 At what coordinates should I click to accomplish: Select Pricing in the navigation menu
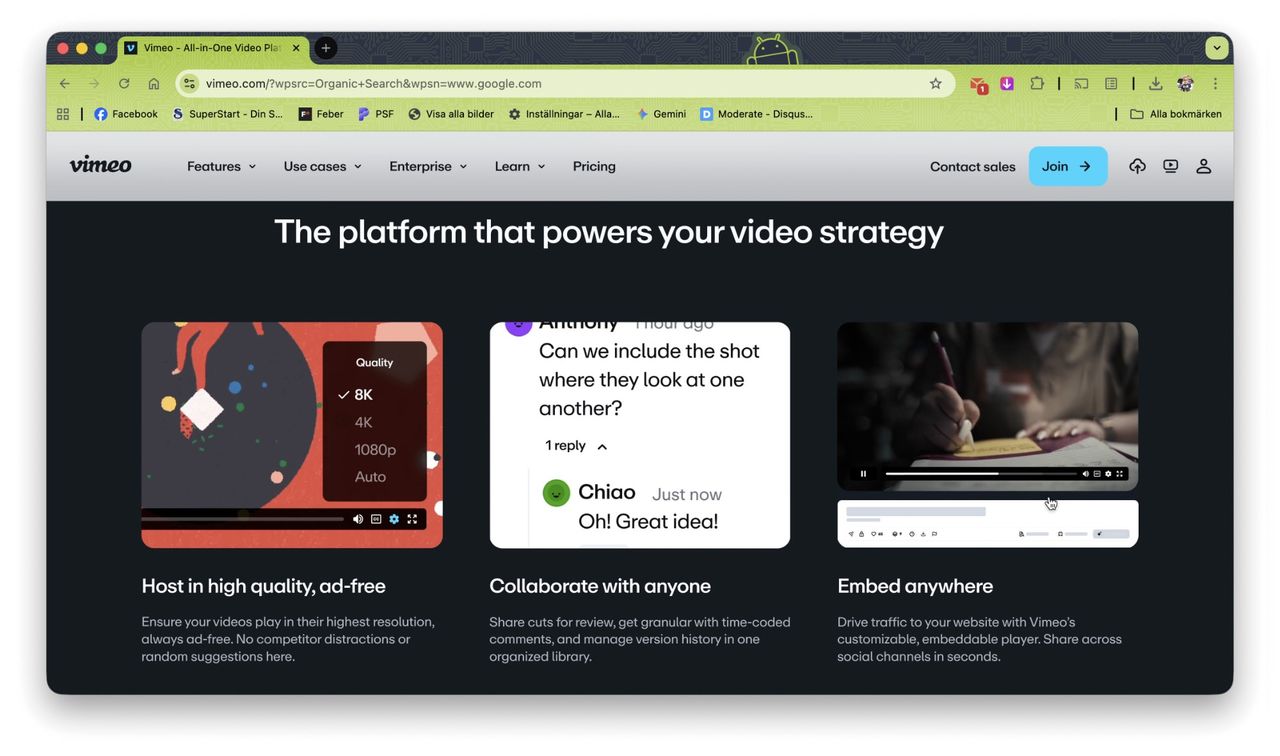click(594, 166)
